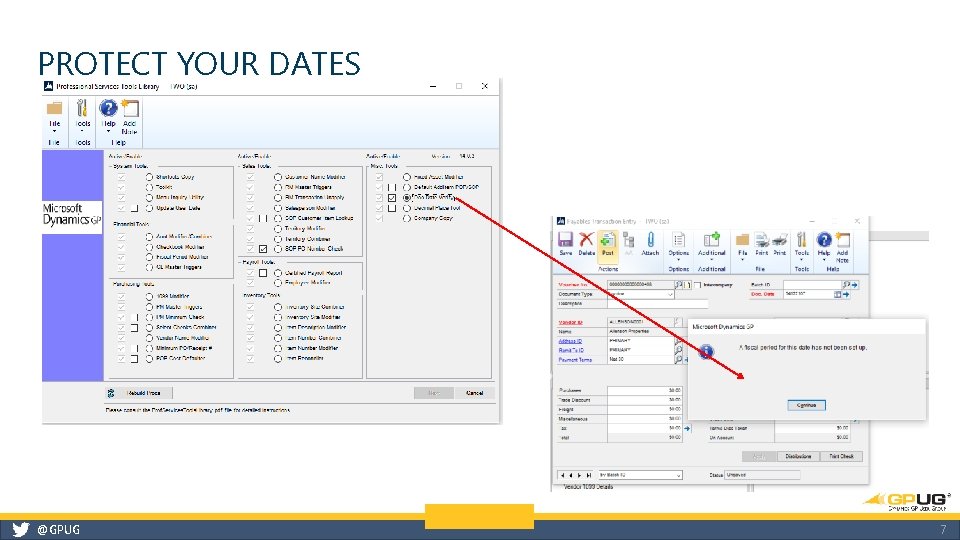Click the Batch ID input field
Viewport: 960px width, 540px height.
(812, 285)
